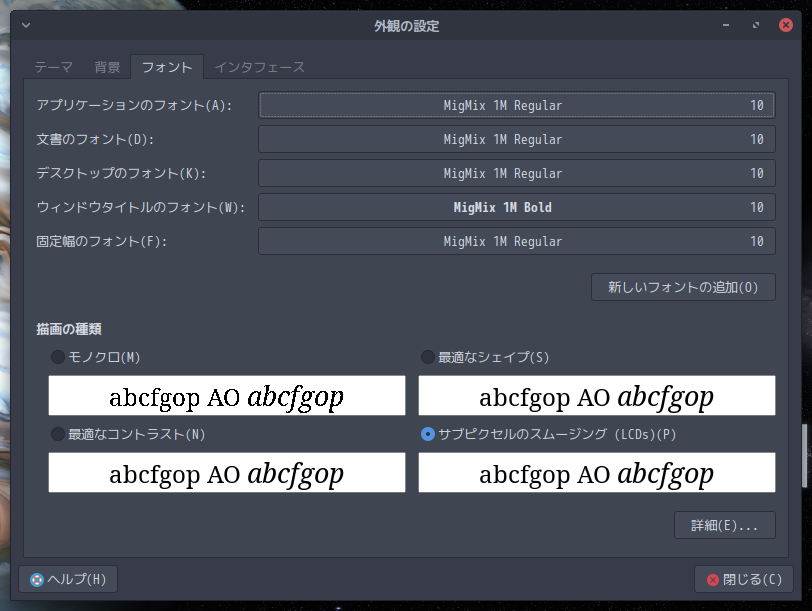Switch to the 背景 tab
This screenshot has width=812, height=611.
click(x=107, y=67)
